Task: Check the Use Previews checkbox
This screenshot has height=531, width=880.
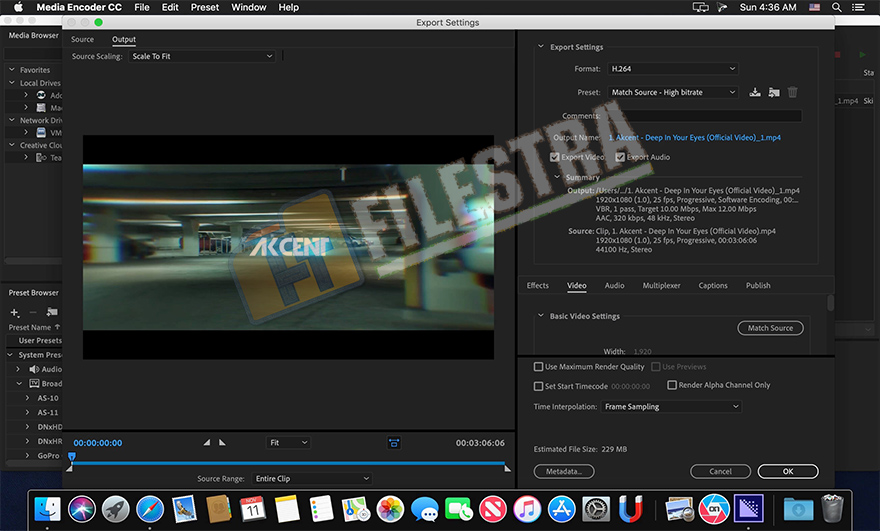Action: [656, 367]
